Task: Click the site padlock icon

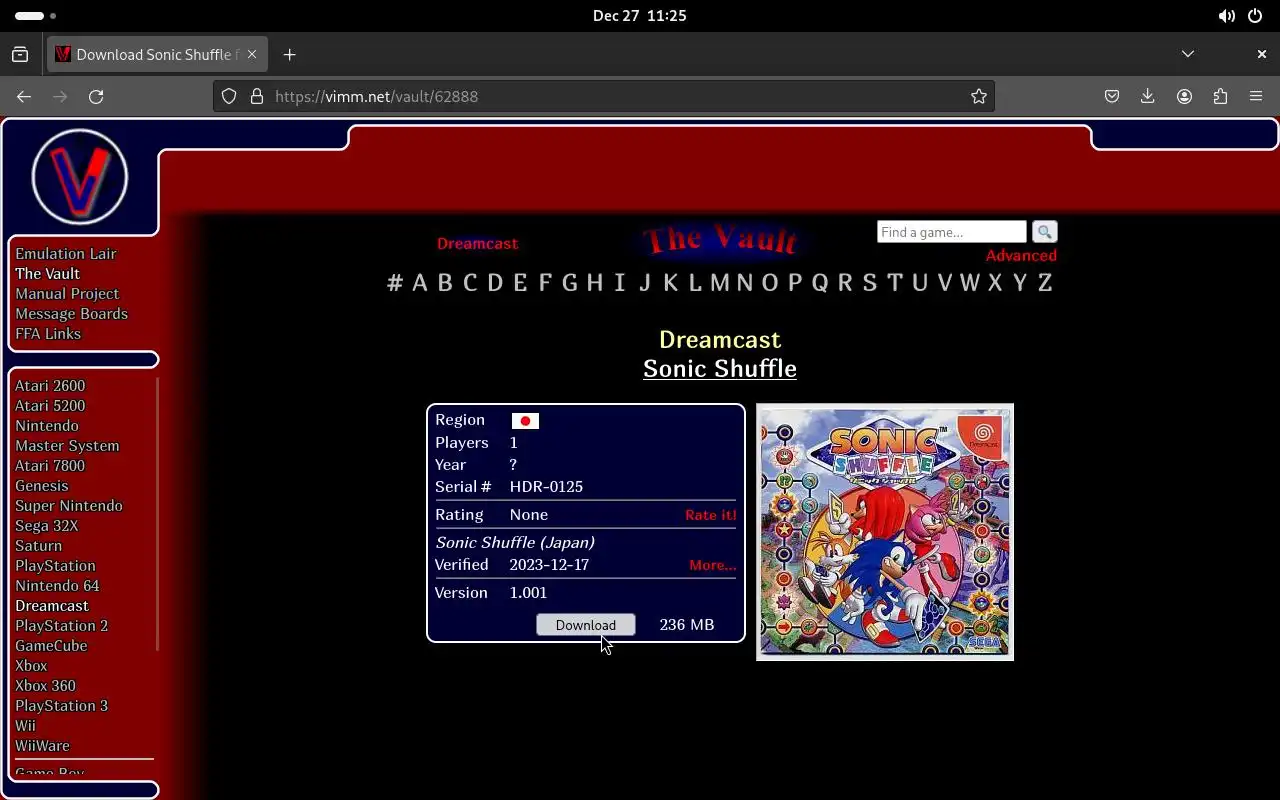Action: click(x=257, y=96)
